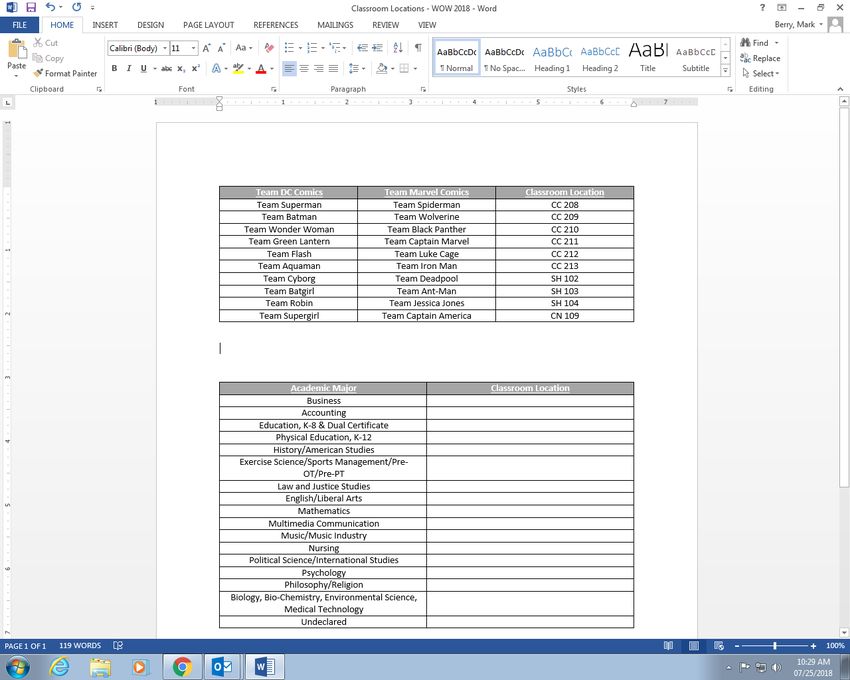Screen dimensions: 850x680
Task: Expand bullets list dropdown arrow
Action: [x=300, y=48]
